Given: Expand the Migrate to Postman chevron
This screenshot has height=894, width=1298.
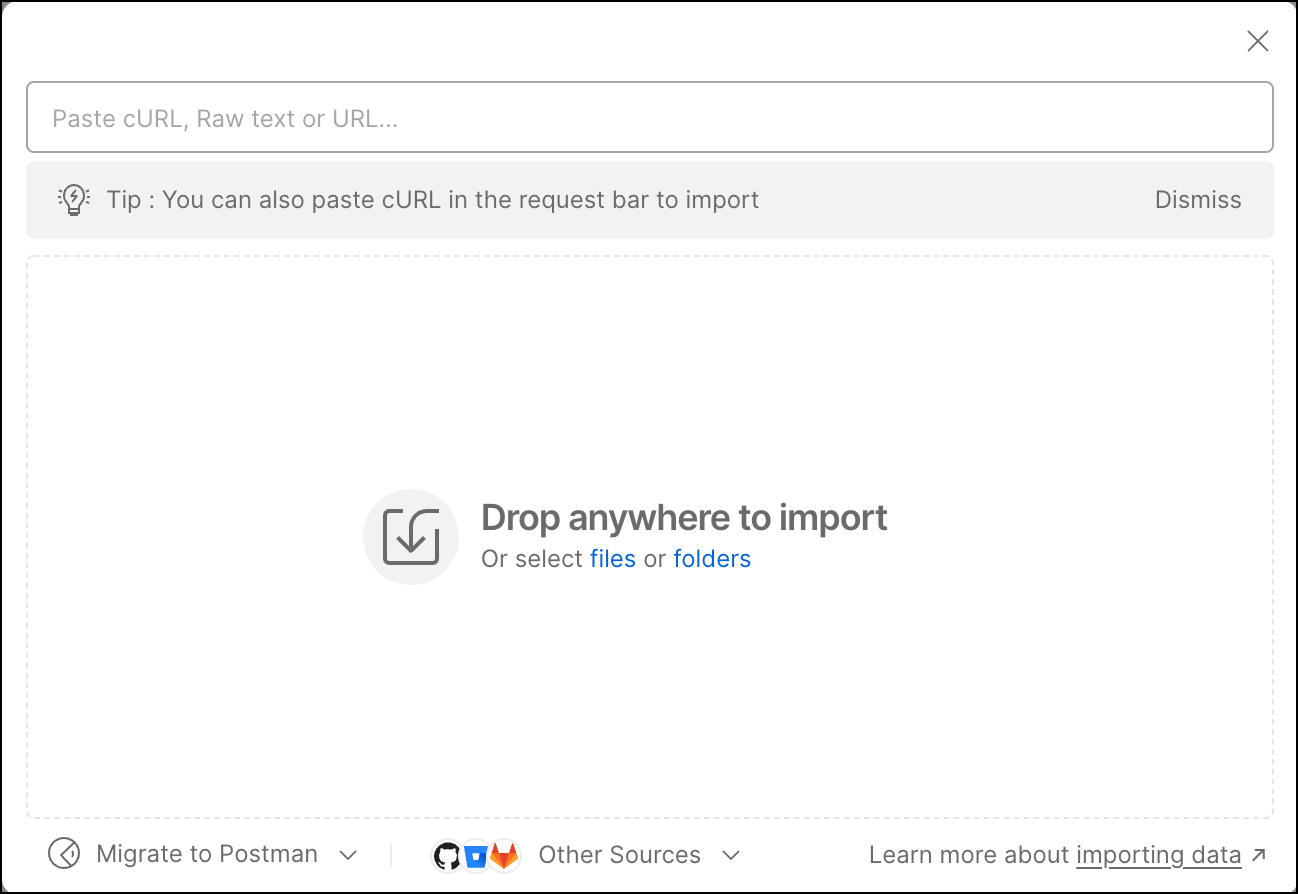Looking at the screenshot, I should tap(348, 855).
